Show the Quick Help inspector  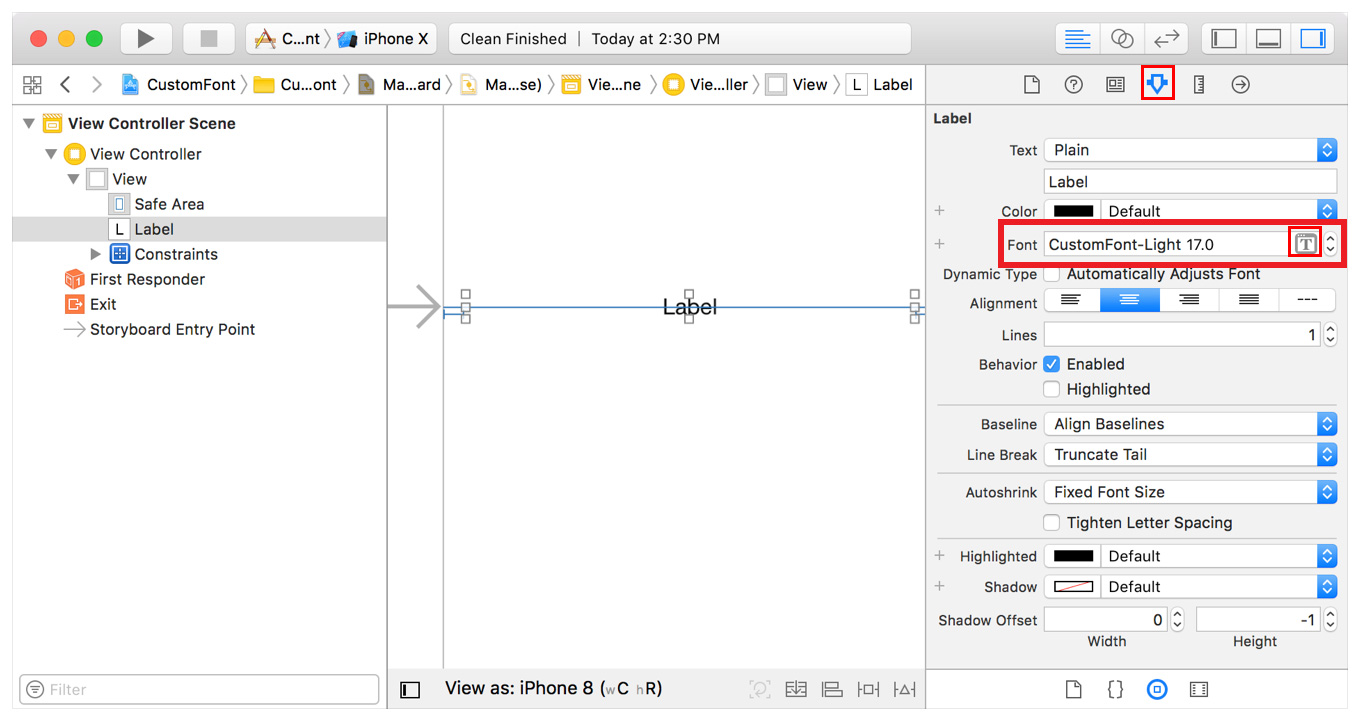[x=1073, y=85]
